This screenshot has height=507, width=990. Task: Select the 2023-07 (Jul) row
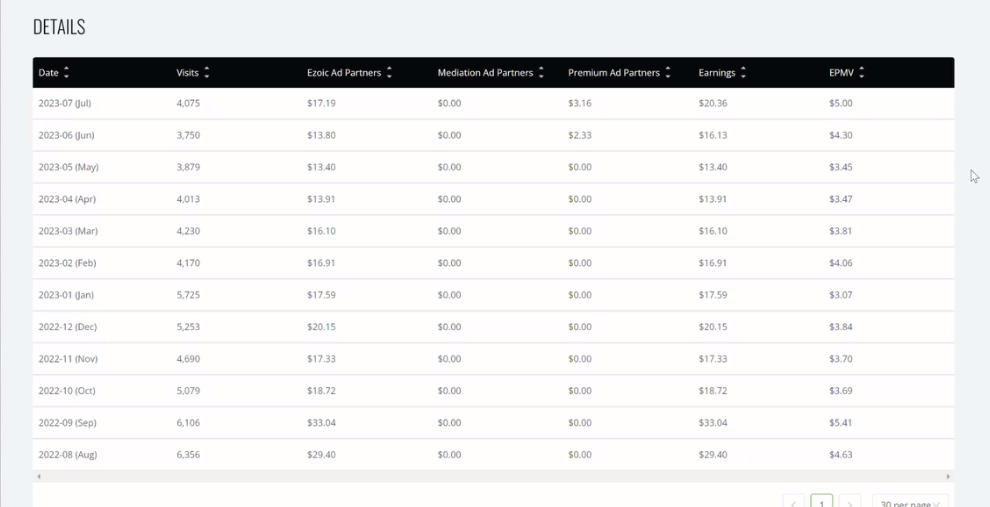(x=493, y=103)
